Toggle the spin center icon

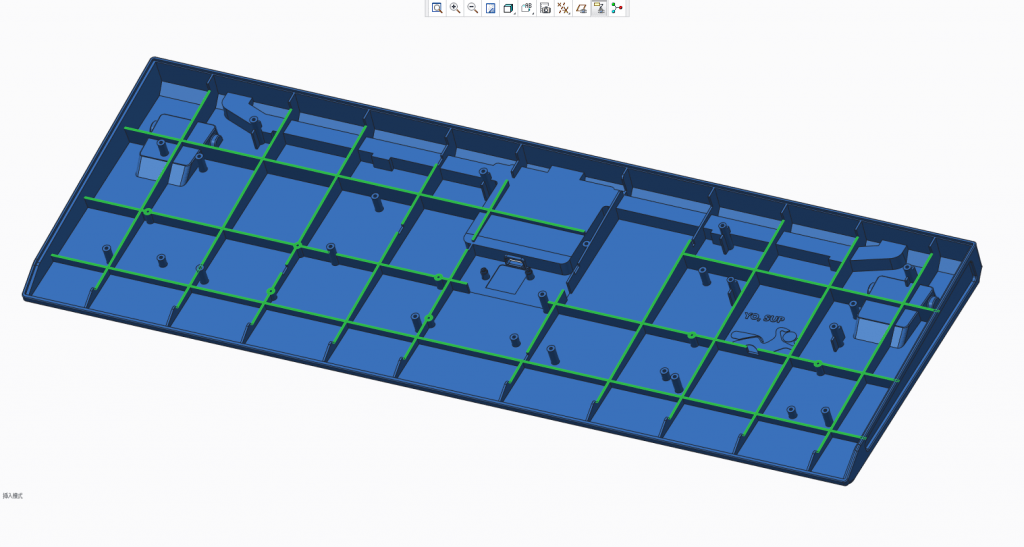click(x=617, y=8)
